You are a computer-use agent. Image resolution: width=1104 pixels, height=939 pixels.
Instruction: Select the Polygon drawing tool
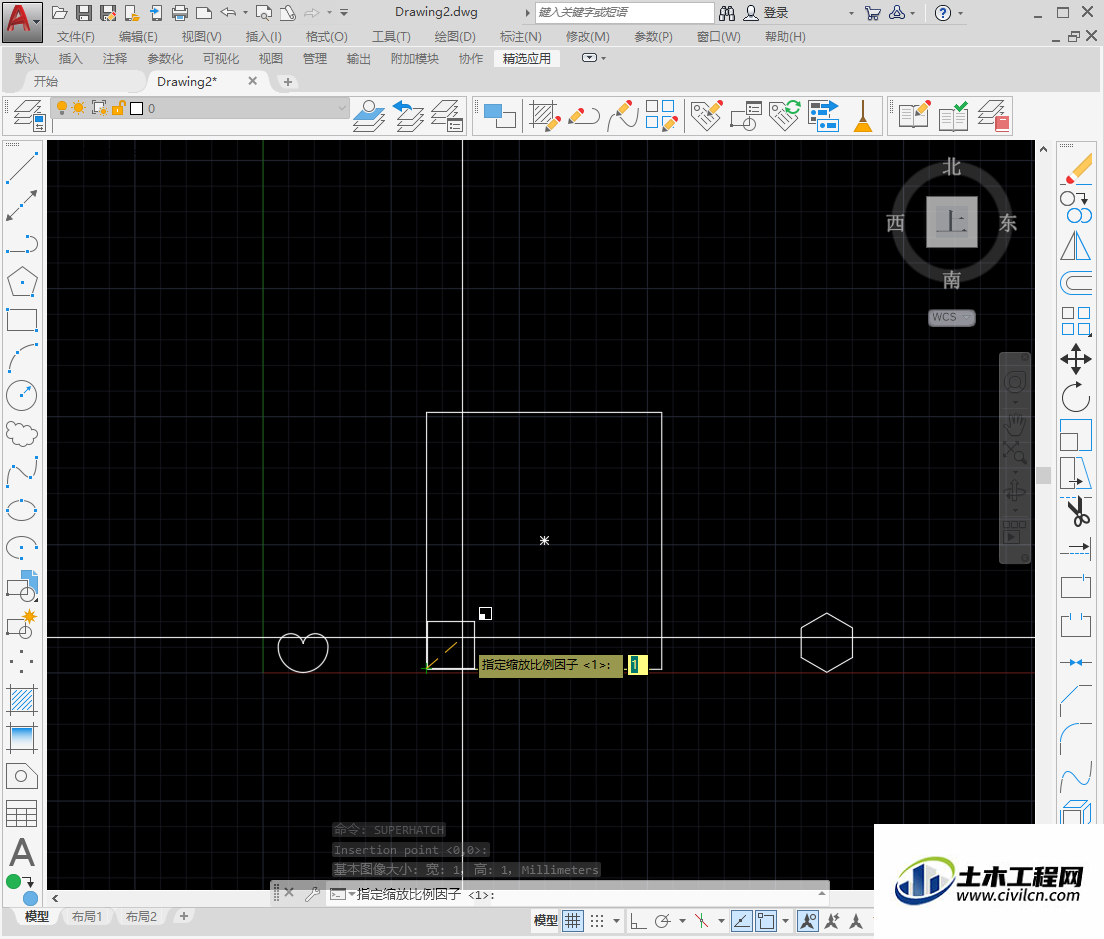point(22,282)
